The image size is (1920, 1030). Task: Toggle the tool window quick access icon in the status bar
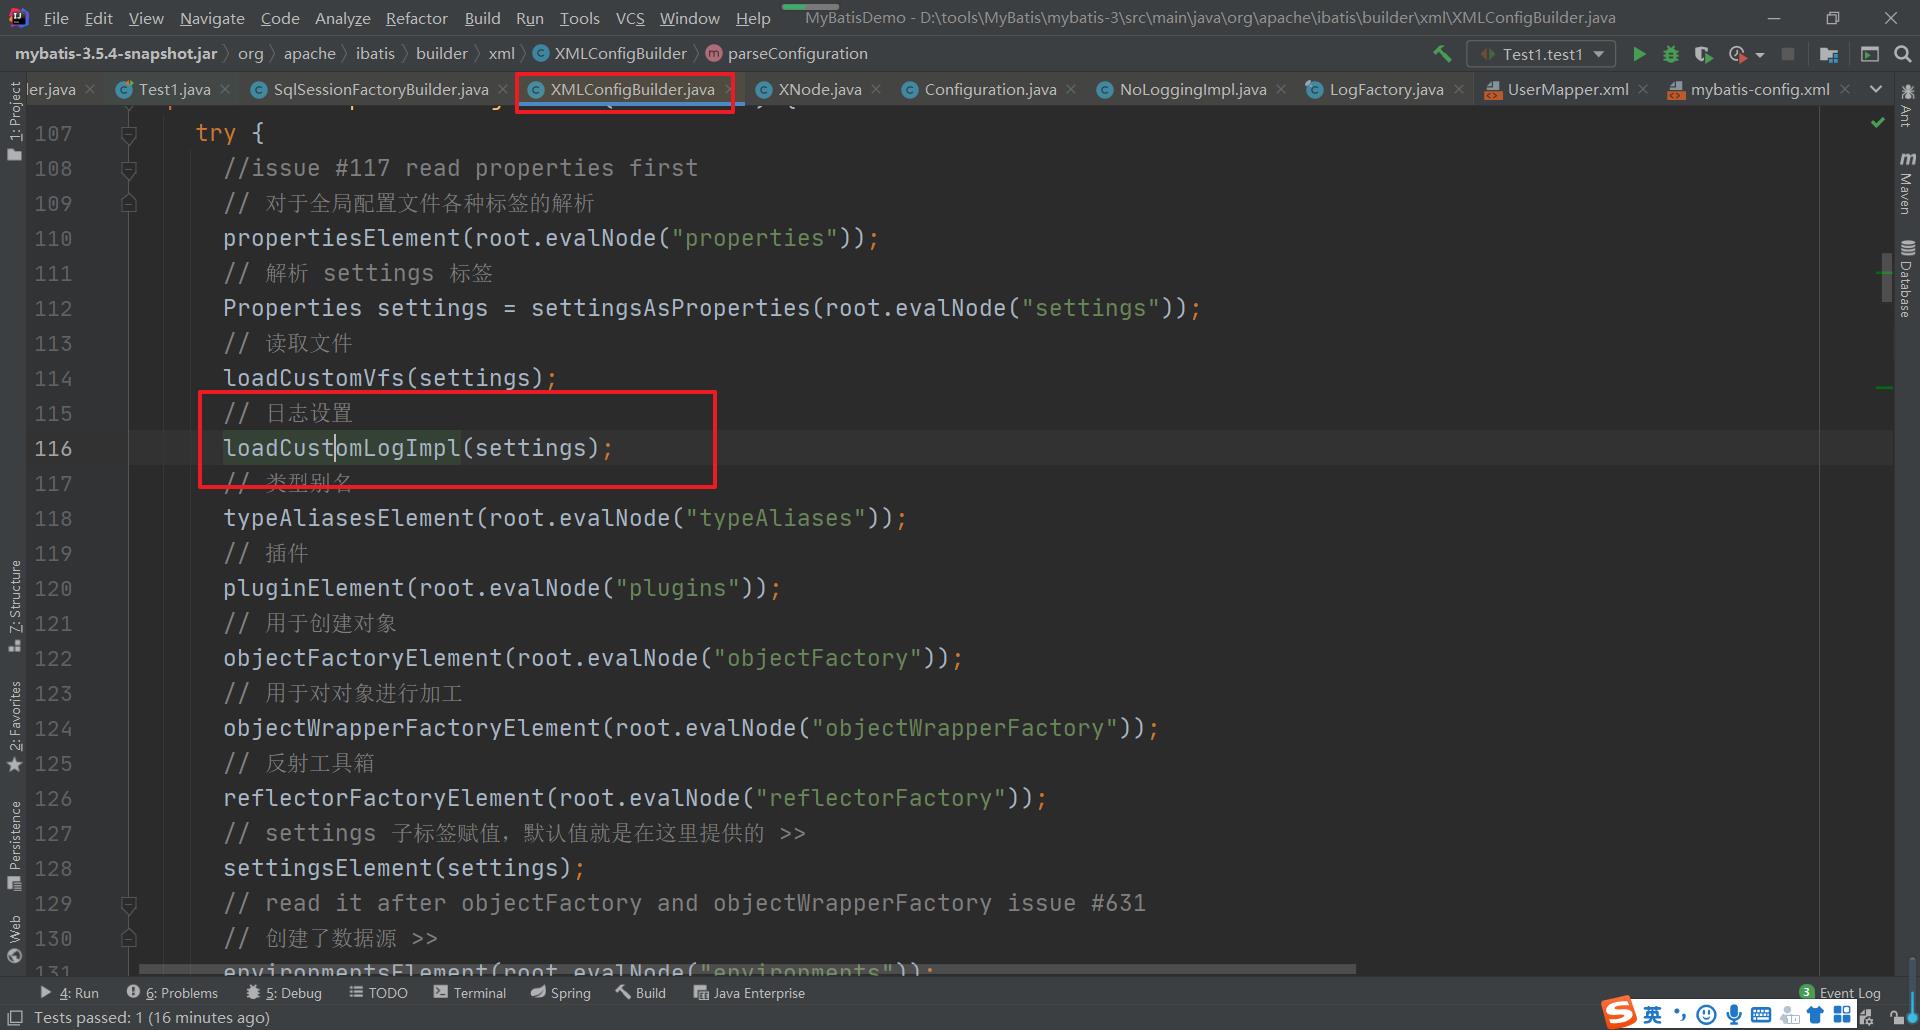coord(15,1017)
